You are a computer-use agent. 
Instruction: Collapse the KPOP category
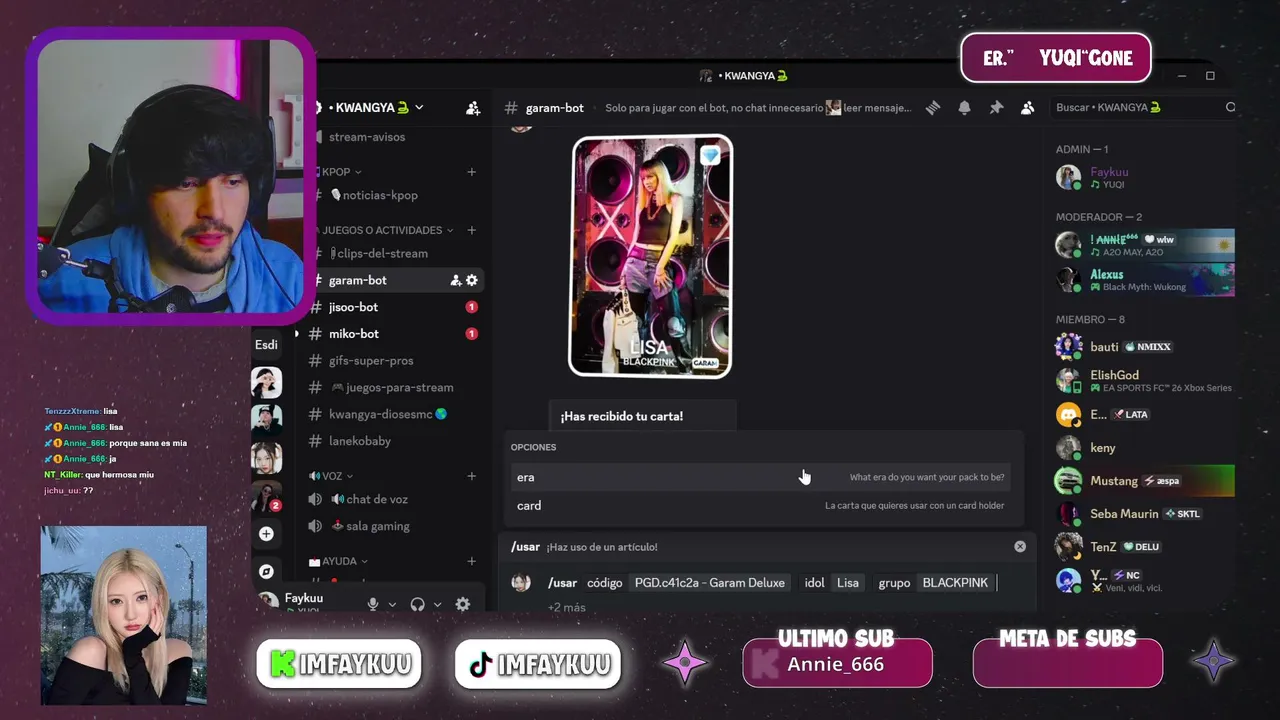coord(341,172)
